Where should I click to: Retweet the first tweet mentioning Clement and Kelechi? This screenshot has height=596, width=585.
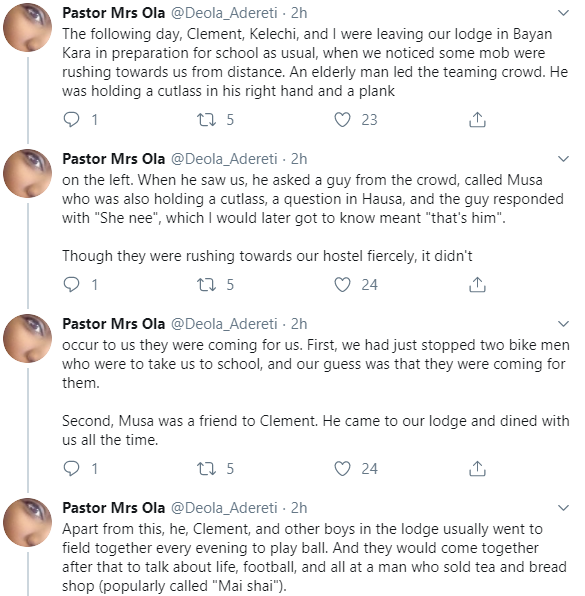point(206,120)
